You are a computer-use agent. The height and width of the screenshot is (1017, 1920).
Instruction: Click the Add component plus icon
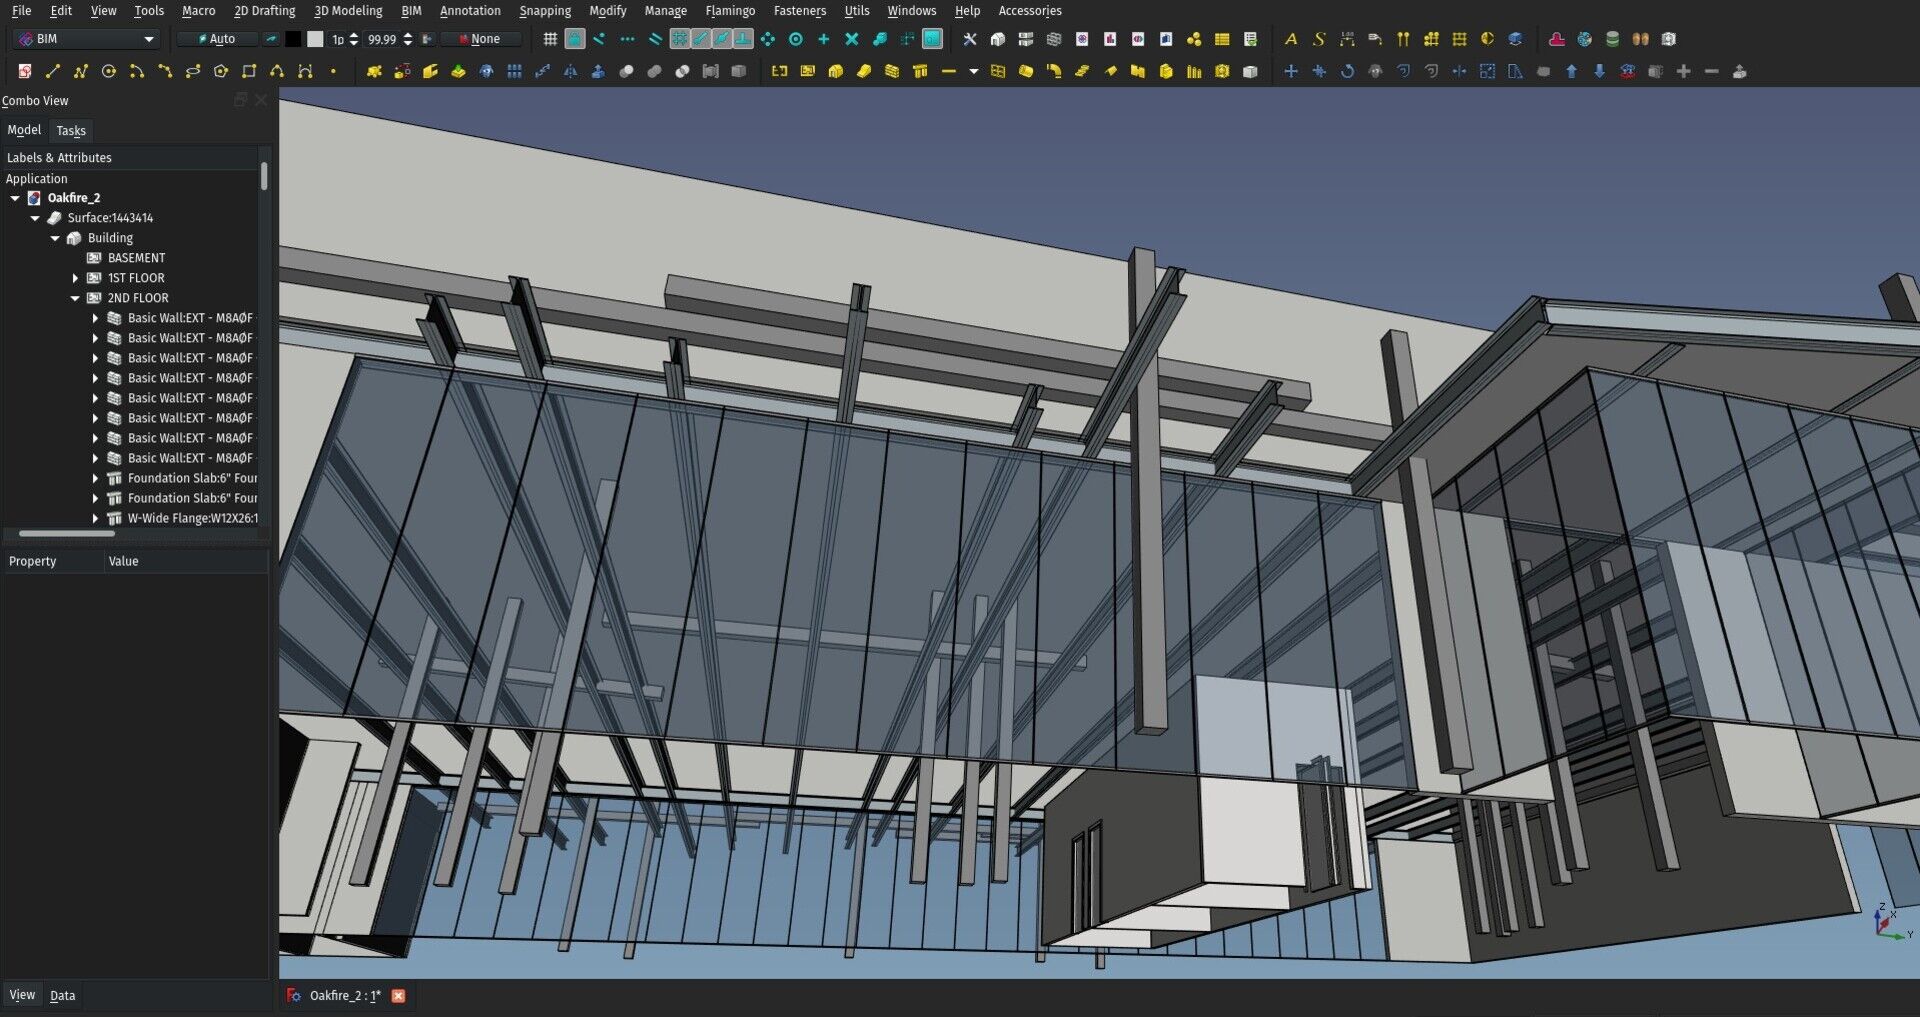click(1683, 71)
